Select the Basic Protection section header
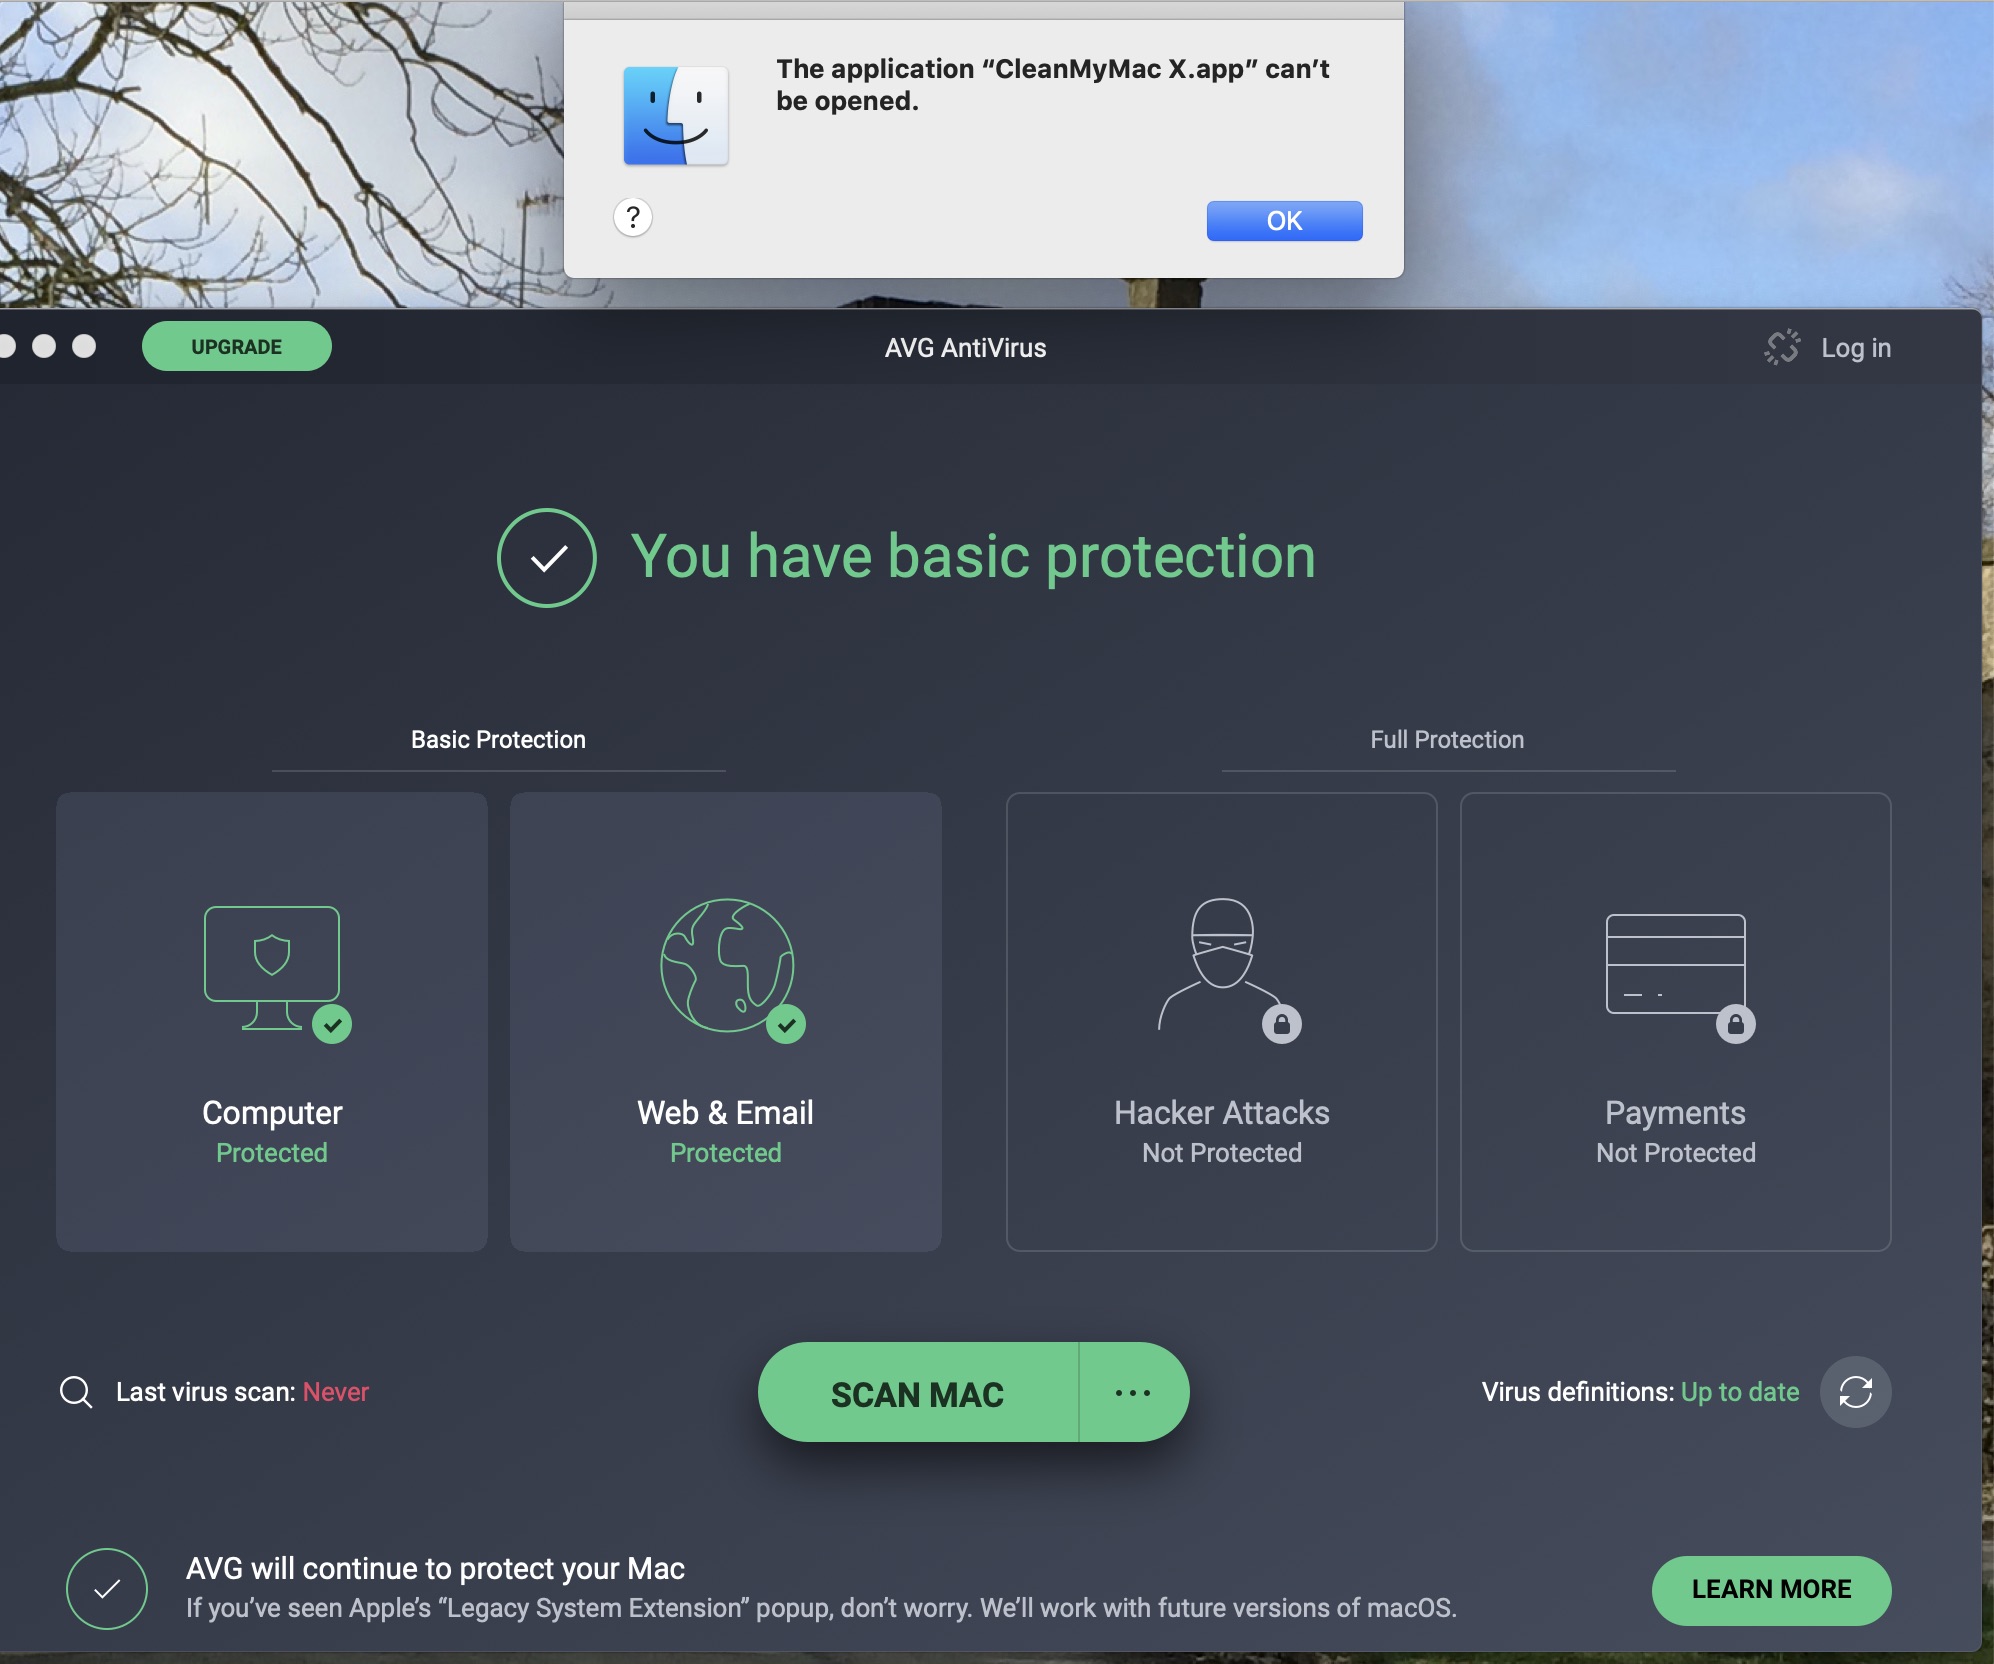 tap(498, 740)
